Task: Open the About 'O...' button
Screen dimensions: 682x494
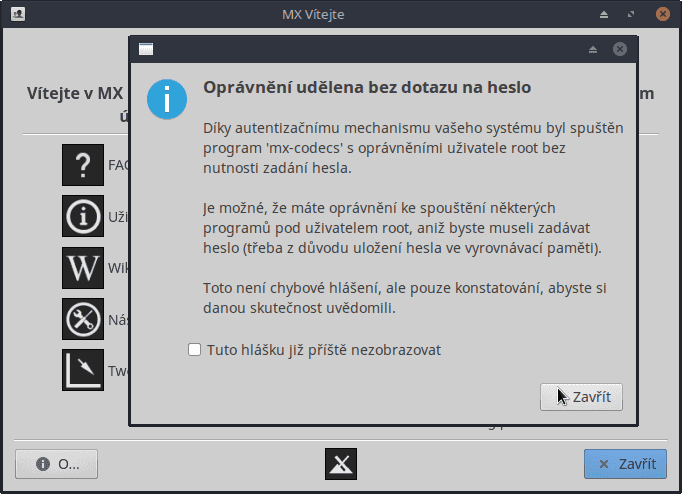Action: pos(57,464)
